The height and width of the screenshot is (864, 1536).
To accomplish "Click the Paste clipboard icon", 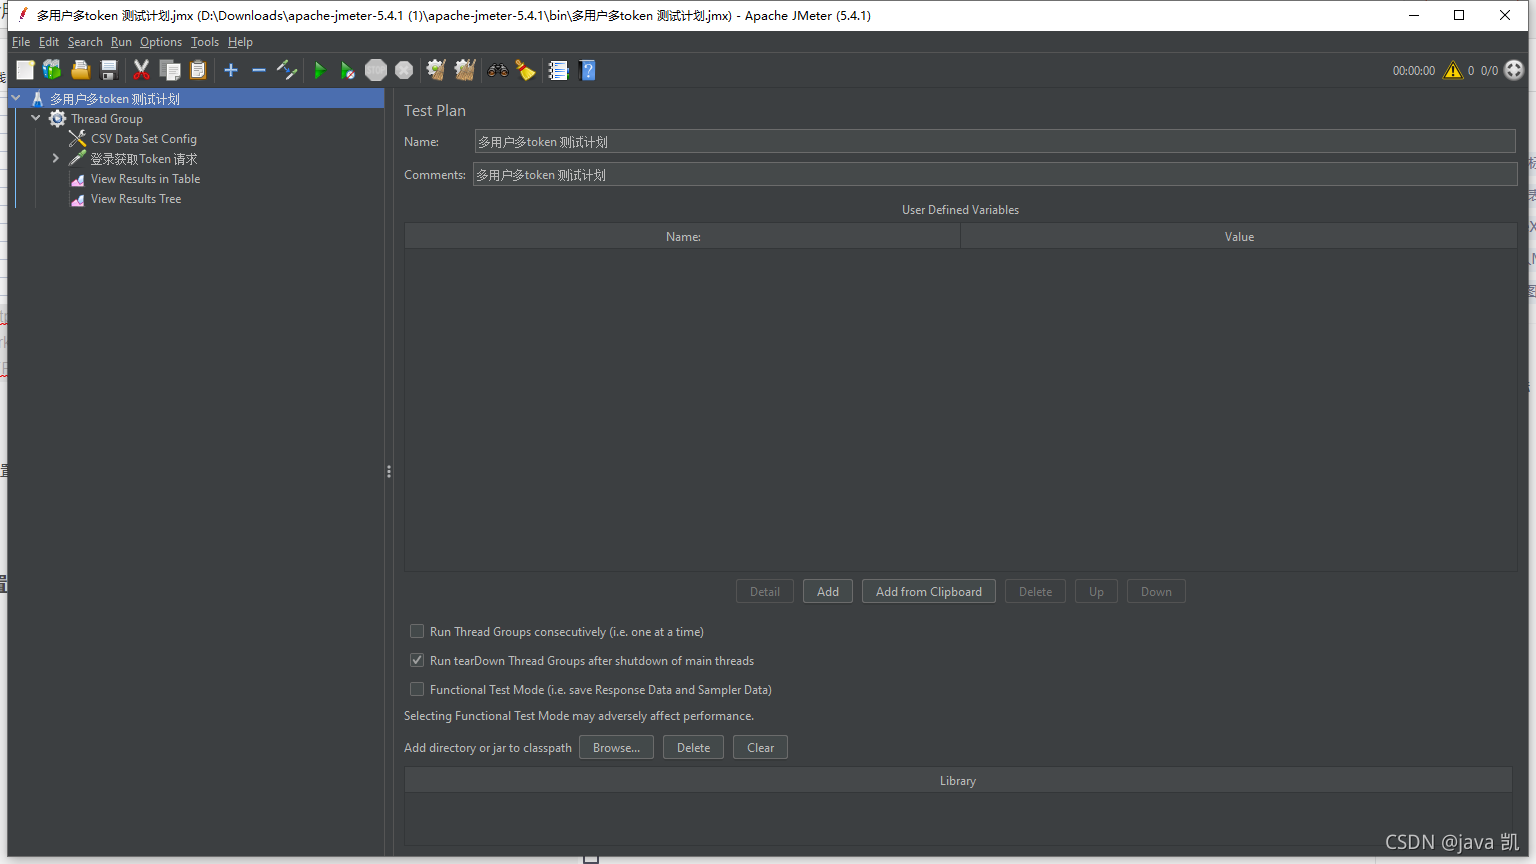I will tap(198, 70).
